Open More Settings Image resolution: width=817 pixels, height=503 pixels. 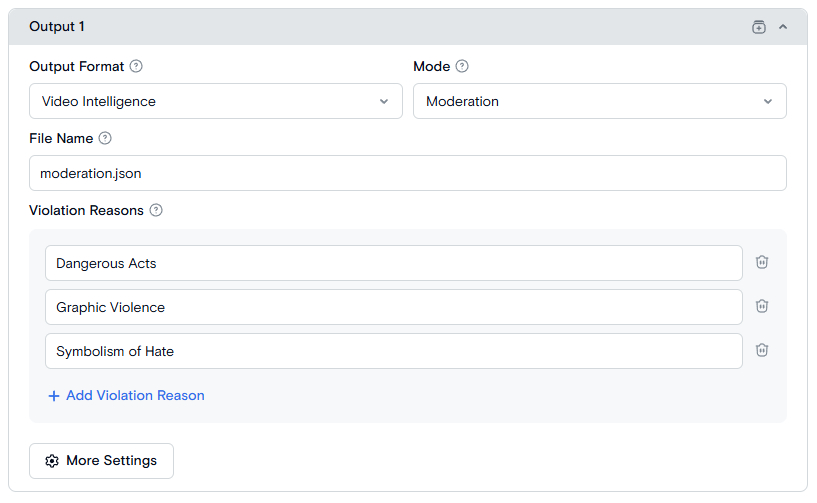pyautogui.click(x=101, y=461)
